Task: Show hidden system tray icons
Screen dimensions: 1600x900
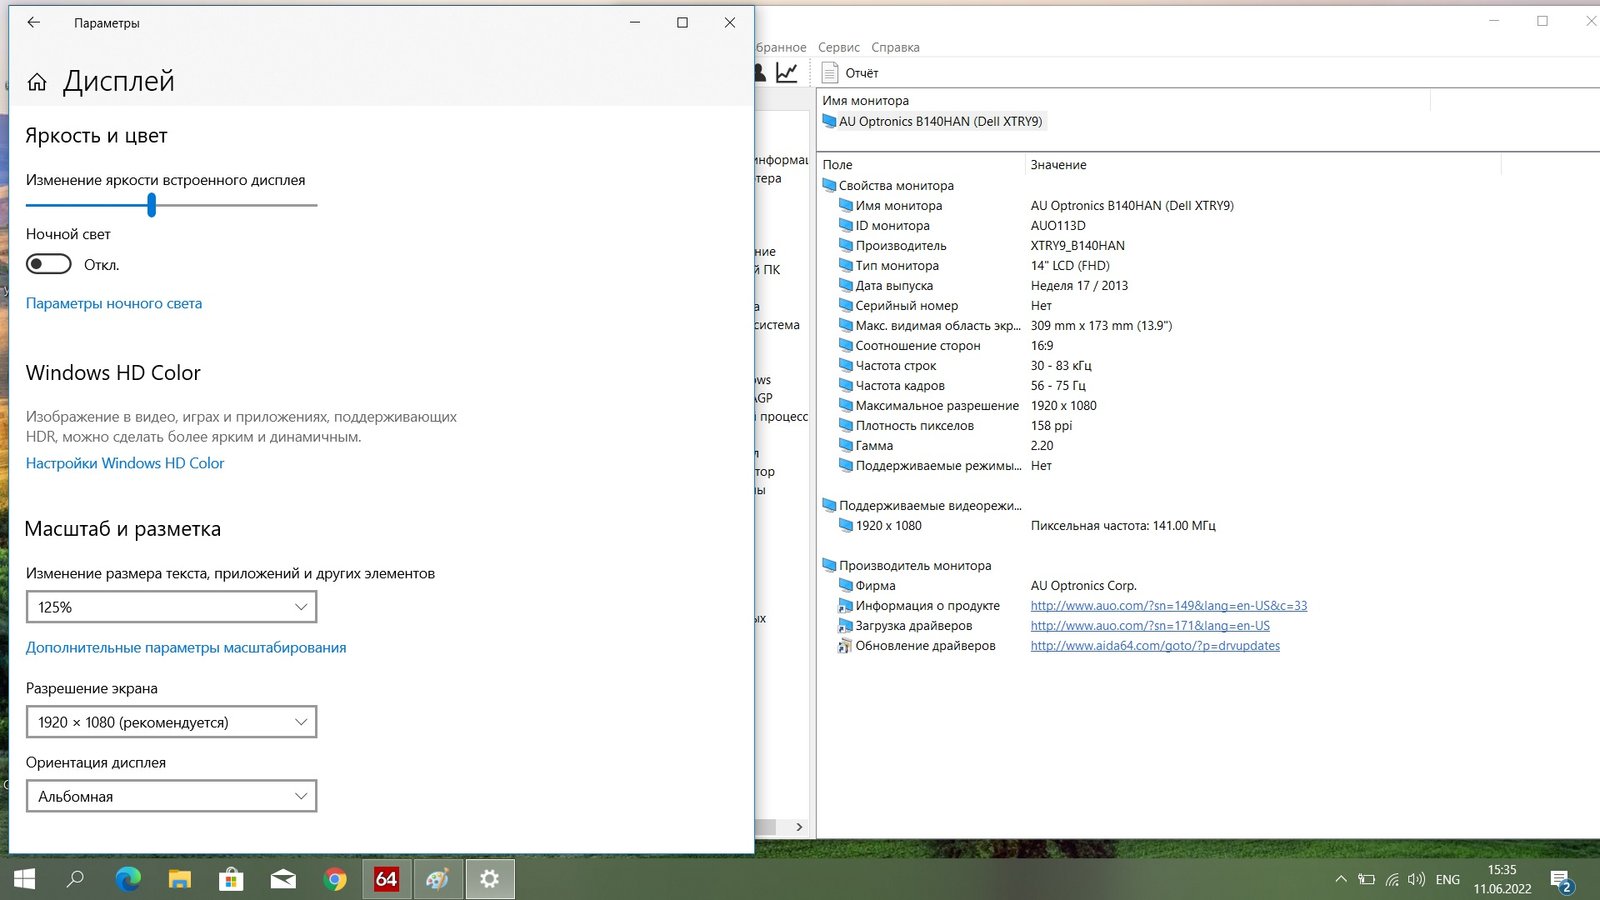Action: pos(1340,879)
